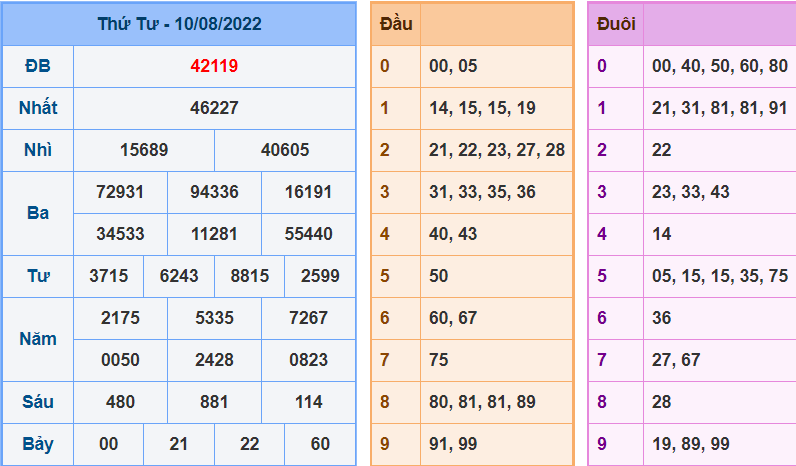Select '60, 67' in the Đầu table

pos(453,318)
